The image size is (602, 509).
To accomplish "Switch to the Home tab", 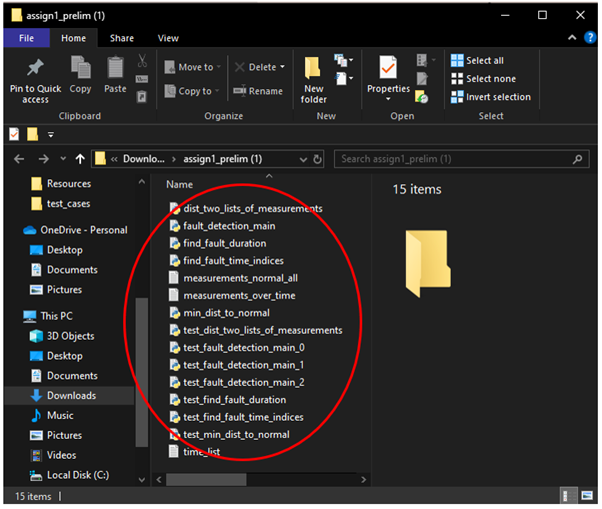I will click(x=73, y=38).
